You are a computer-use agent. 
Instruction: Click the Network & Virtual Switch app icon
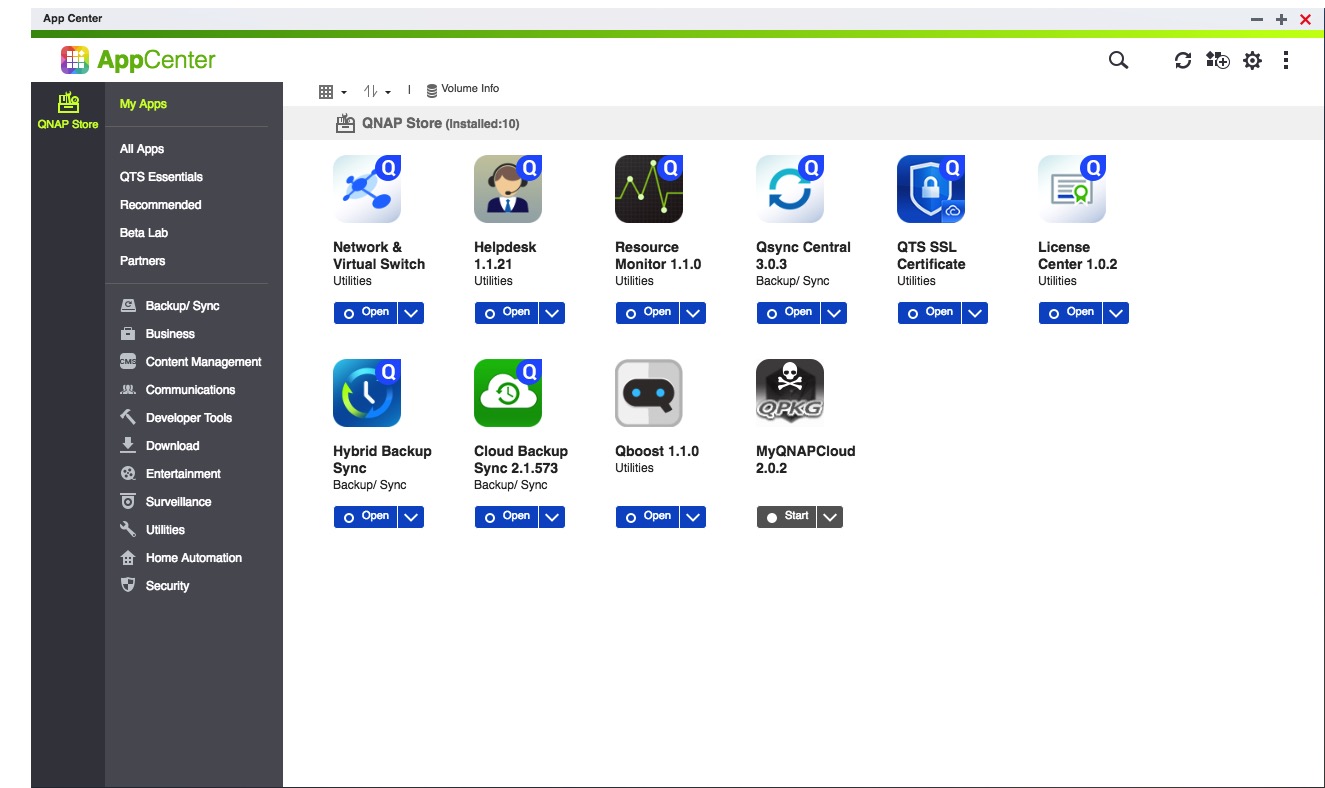click(x=367, y=189)
